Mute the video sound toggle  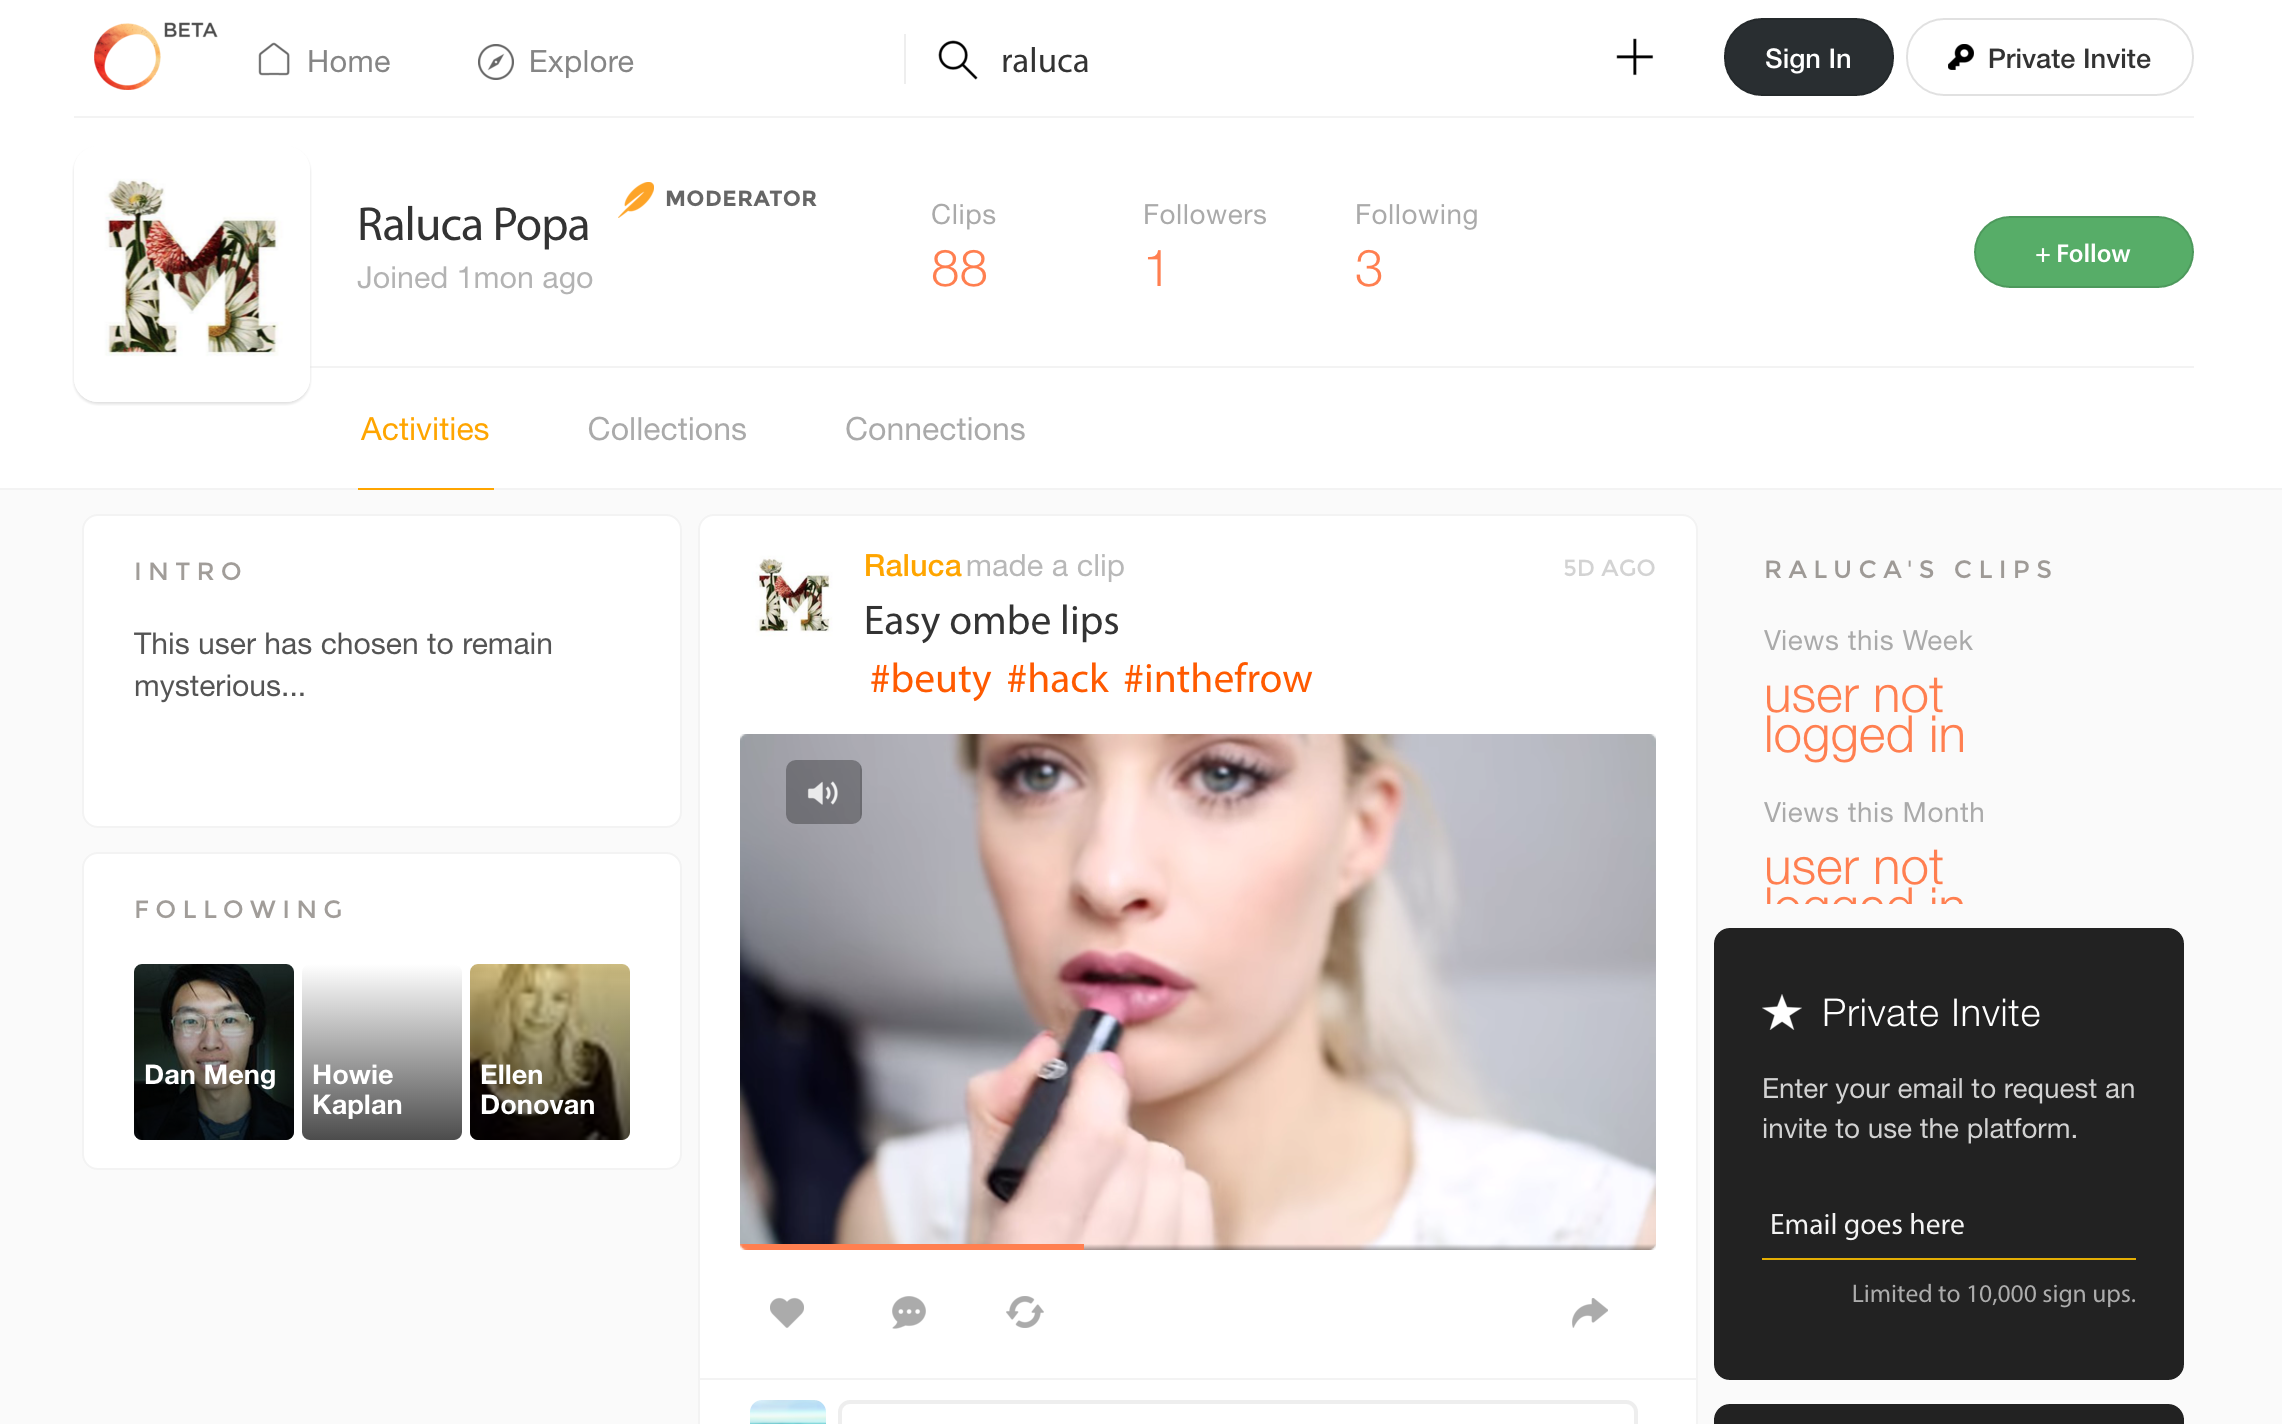823,792
